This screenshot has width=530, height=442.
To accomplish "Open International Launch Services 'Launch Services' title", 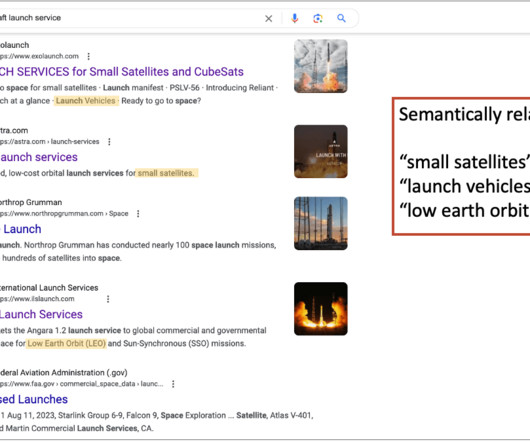I will [x=41, y=315].
